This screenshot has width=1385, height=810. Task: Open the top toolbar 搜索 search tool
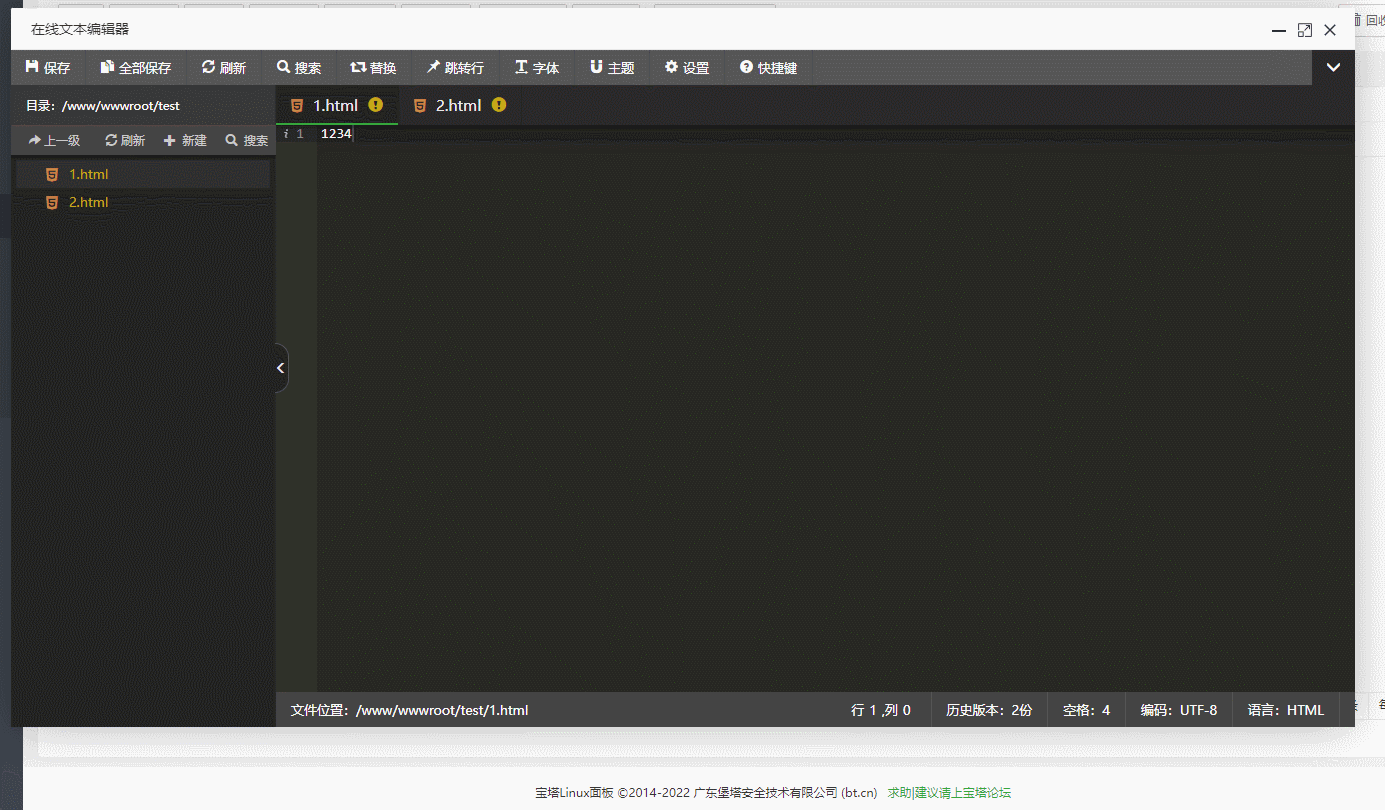[299, 68]
